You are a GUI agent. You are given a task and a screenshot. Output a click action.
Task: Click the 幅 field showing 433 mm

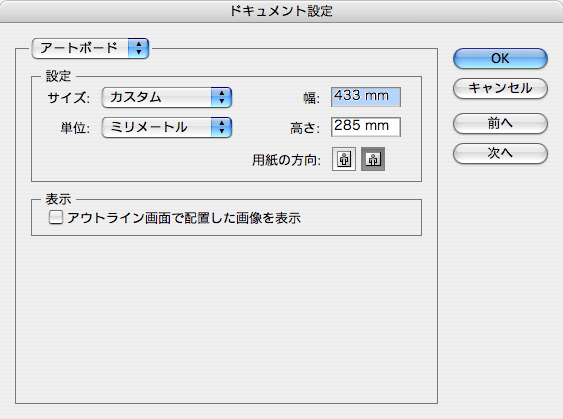[x=366, y=97]
